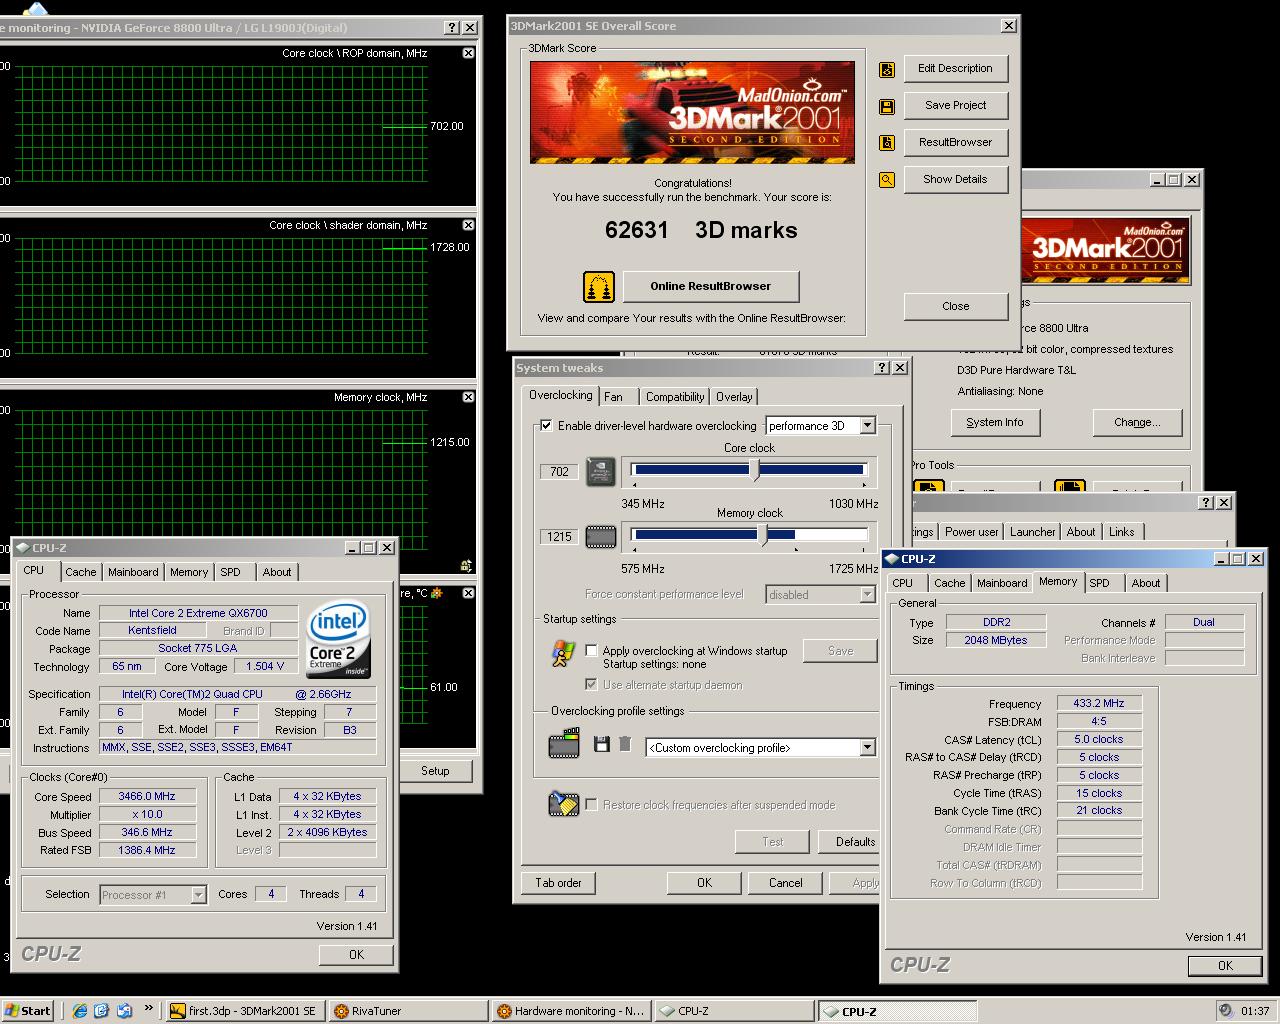Screen dimensions: 1280x1024
Task: Click the GPU chip icon next to Core clock
Action: 600,471
